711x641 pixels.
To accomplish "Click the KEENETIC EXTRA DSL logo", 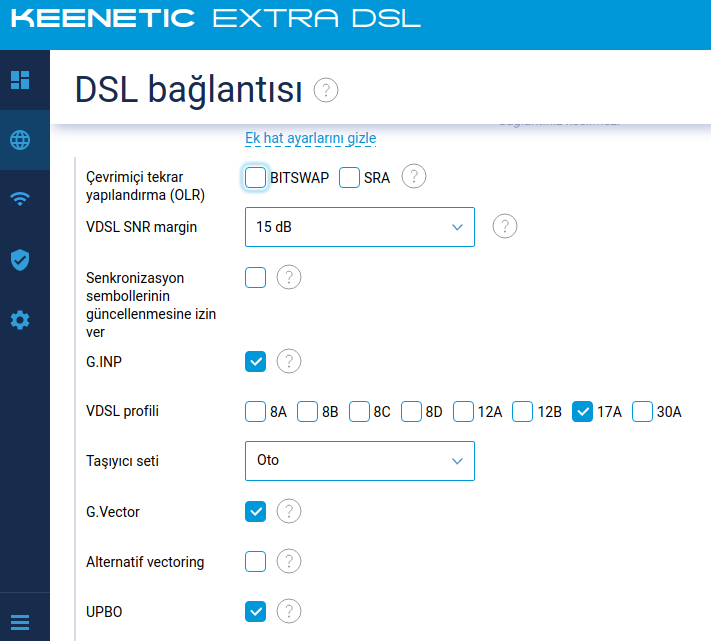I will tap(216, 19).
